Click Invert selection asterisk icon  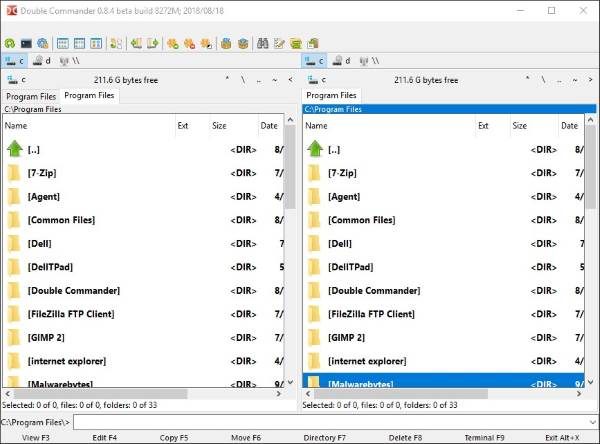pos(206,43)
